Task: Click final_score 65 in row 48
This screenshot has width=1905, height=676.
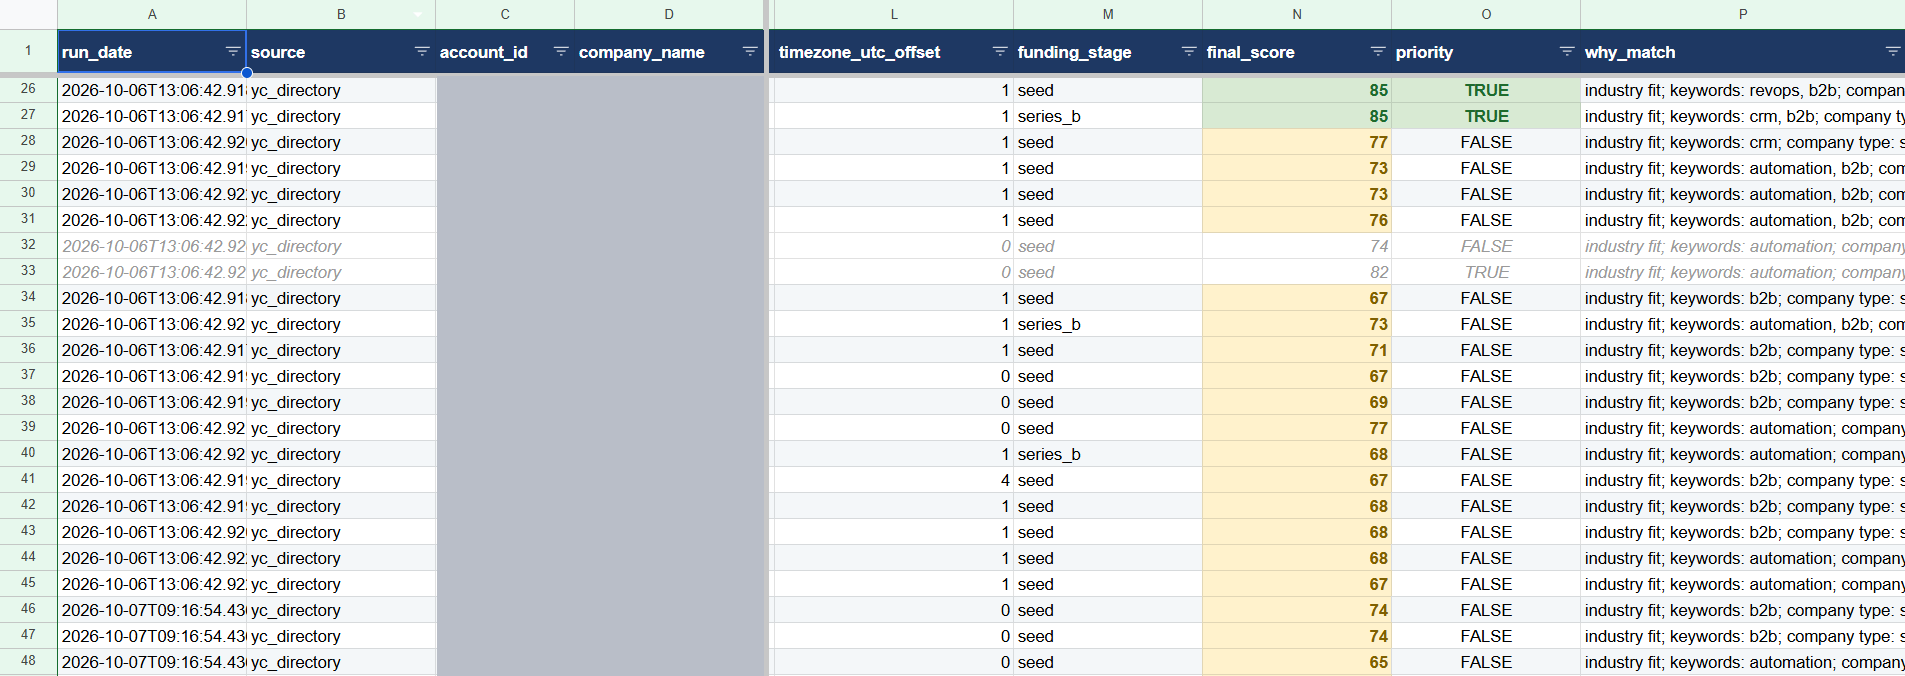Action: pos(1297,662)
